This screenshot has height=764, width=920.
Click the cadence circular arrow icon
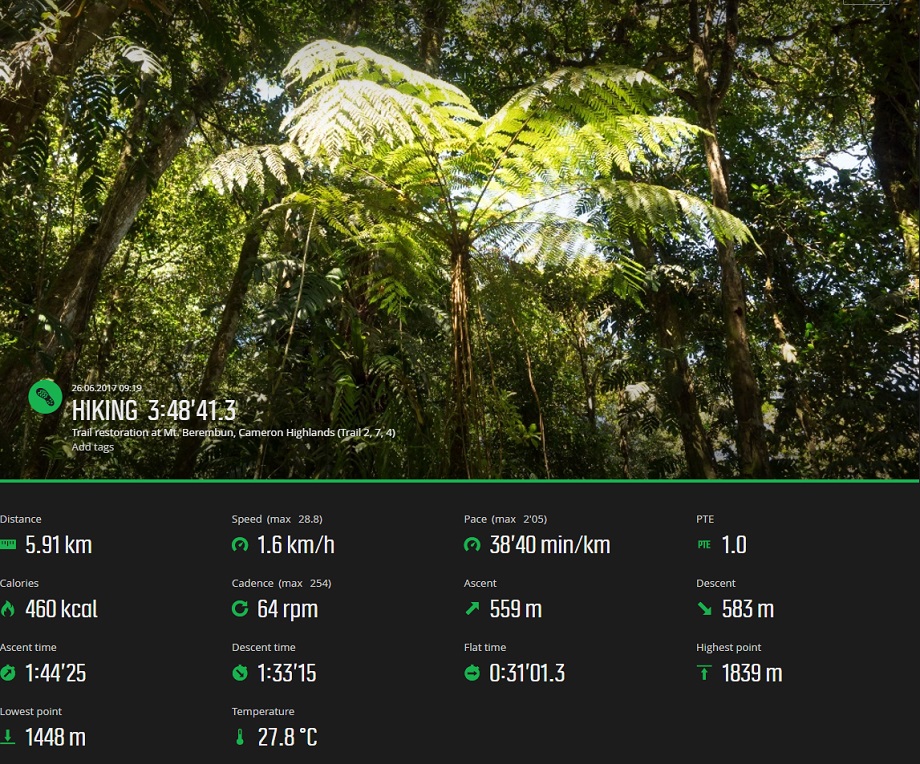(240, 609)
